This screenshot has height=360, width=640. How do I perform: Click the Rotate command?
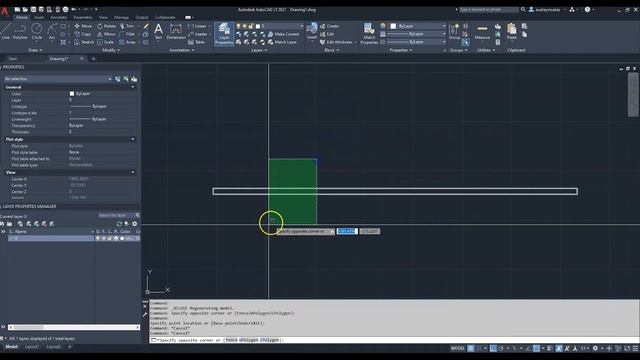(x=107, y=26)
